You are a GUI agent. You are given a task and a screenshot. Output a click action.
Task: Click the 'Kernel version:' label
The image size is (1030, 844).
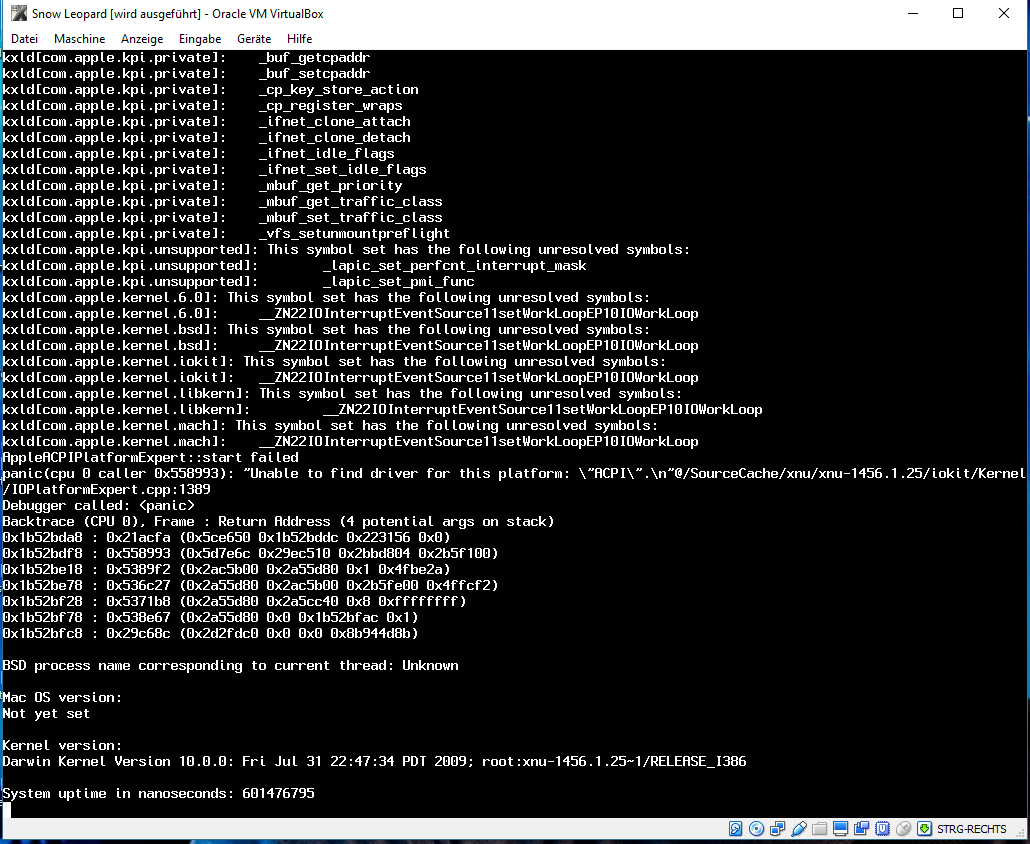62,745
